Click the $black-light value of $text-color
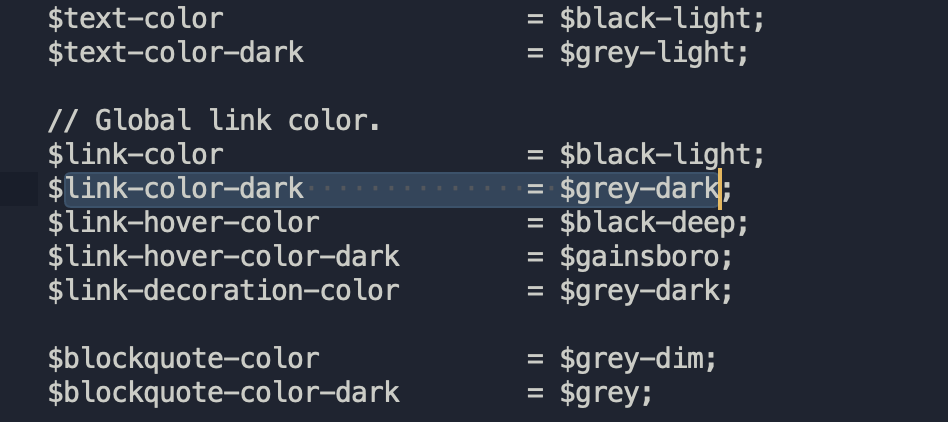 pyautogui.click(x=655, y=18)
